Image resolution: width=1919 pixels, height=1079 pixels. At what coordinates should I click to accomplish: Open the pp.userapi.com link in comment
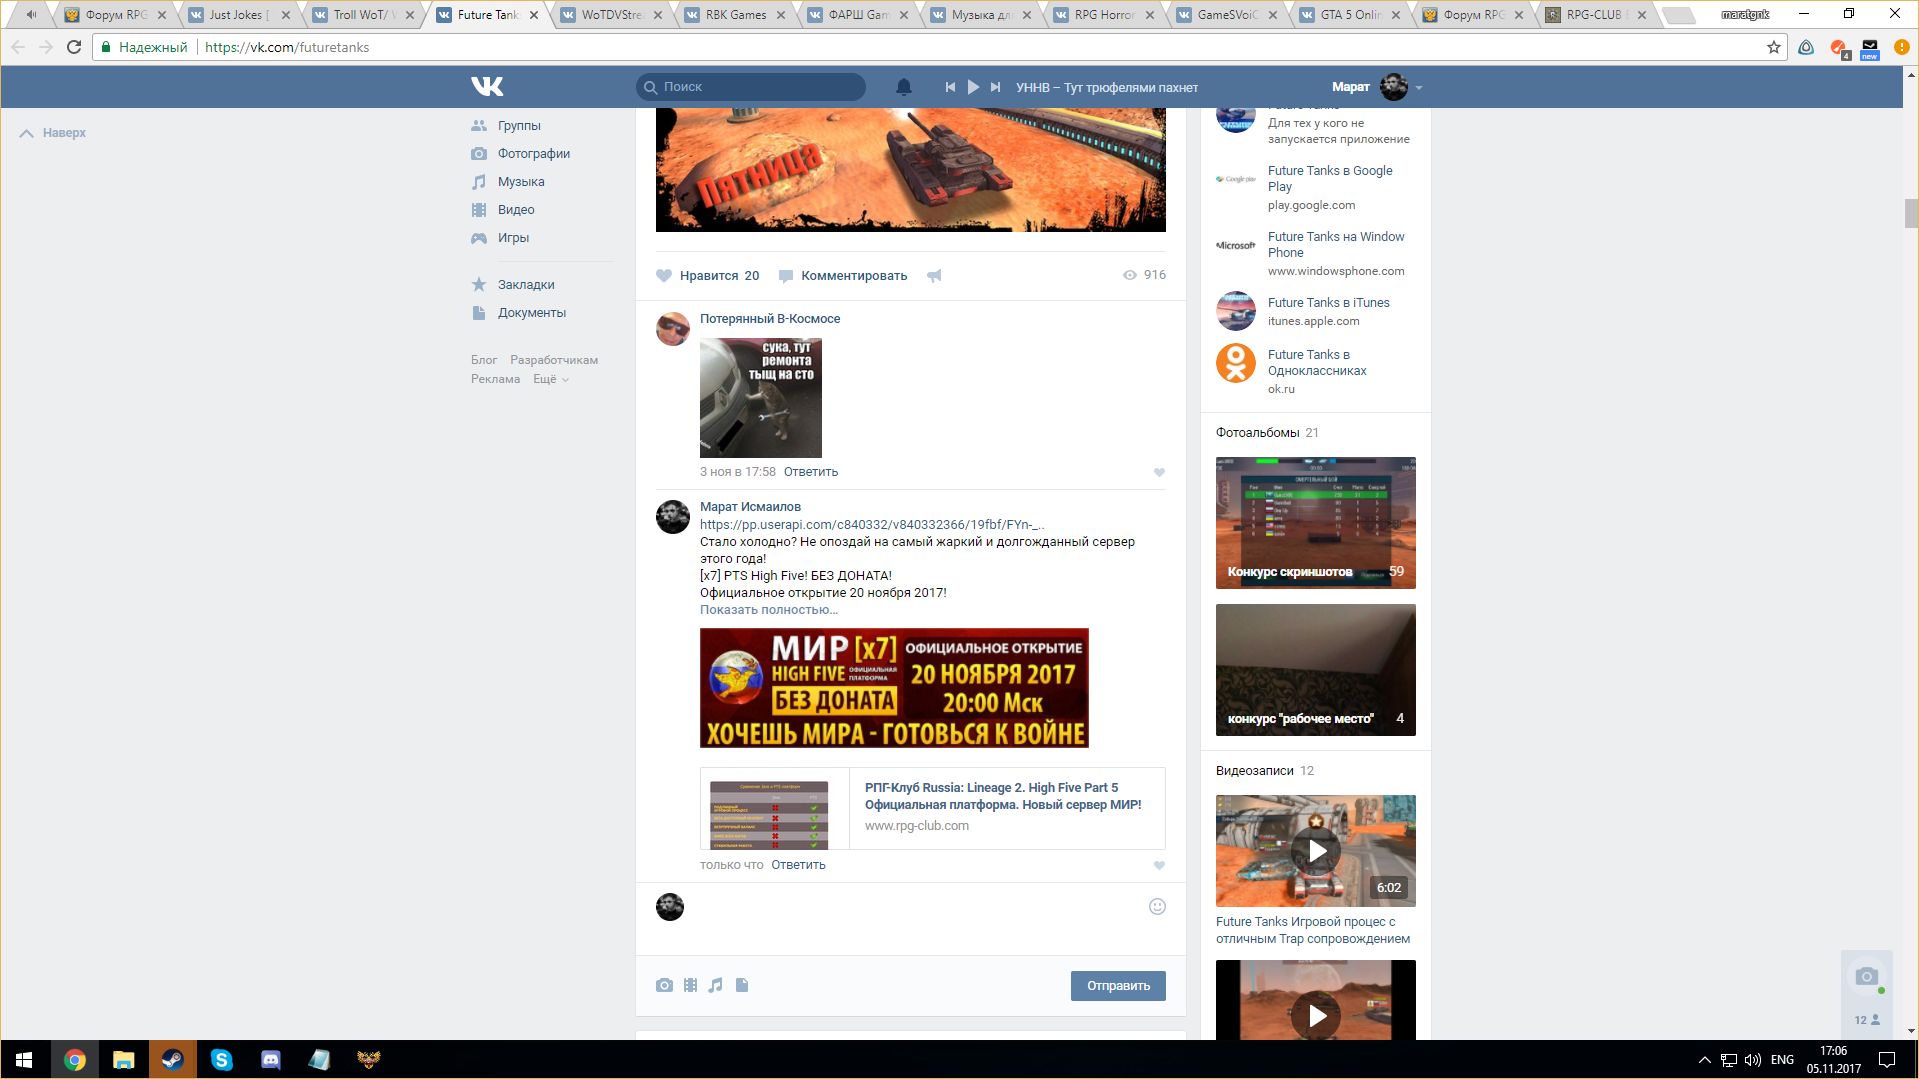(x=872, y=525)
